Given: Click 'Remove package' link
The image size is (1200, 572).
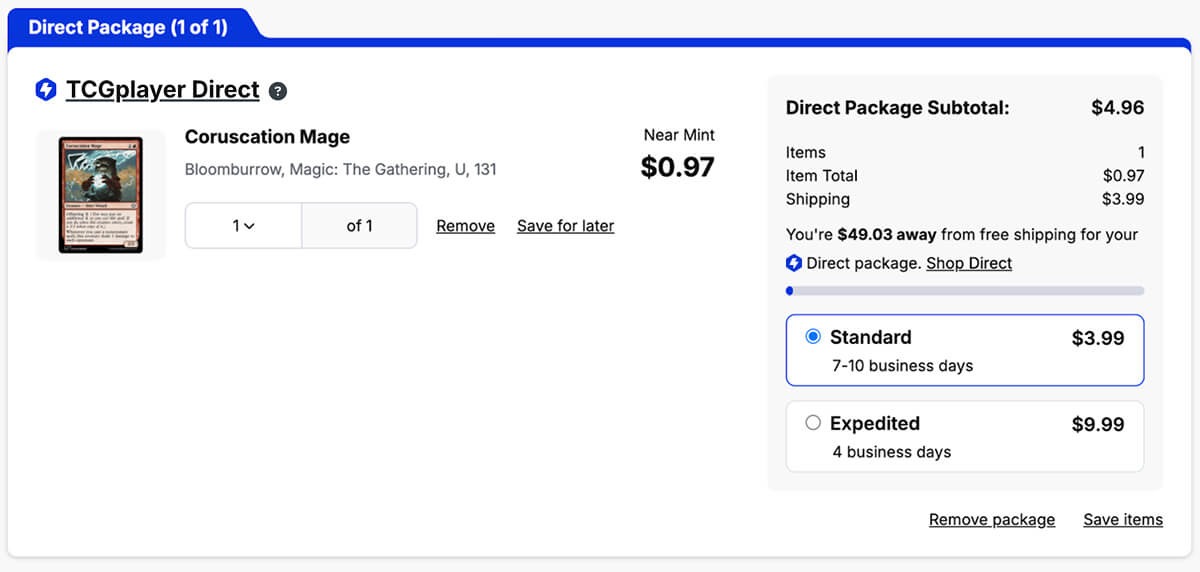Looking at the screenshot, I should (991, 519).
